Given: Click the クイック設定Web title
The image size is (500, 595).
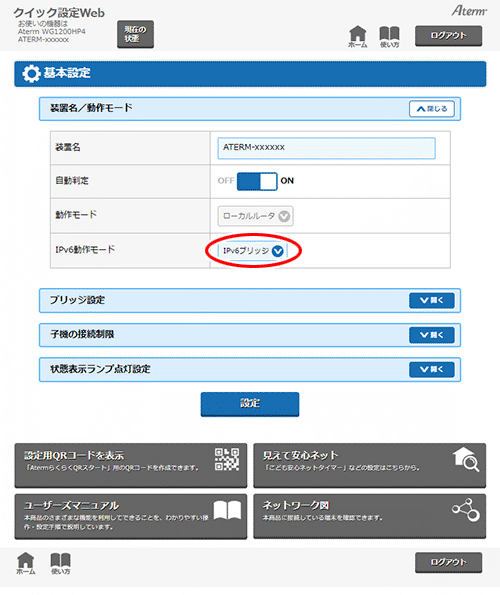Looking at the screenshot, I should tap(59, 13).
